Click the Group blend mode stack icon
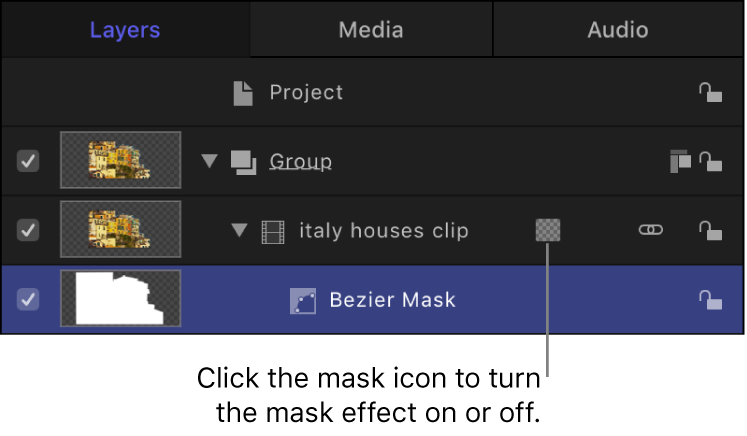 (x=680, y=161)
